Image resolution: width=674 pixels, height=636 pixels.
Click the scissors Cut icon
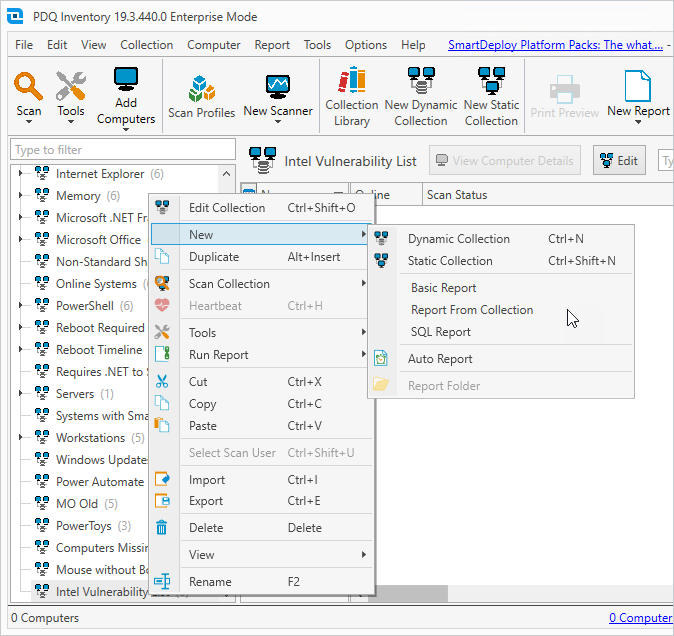pyautogui.click(x=162, y=381)
